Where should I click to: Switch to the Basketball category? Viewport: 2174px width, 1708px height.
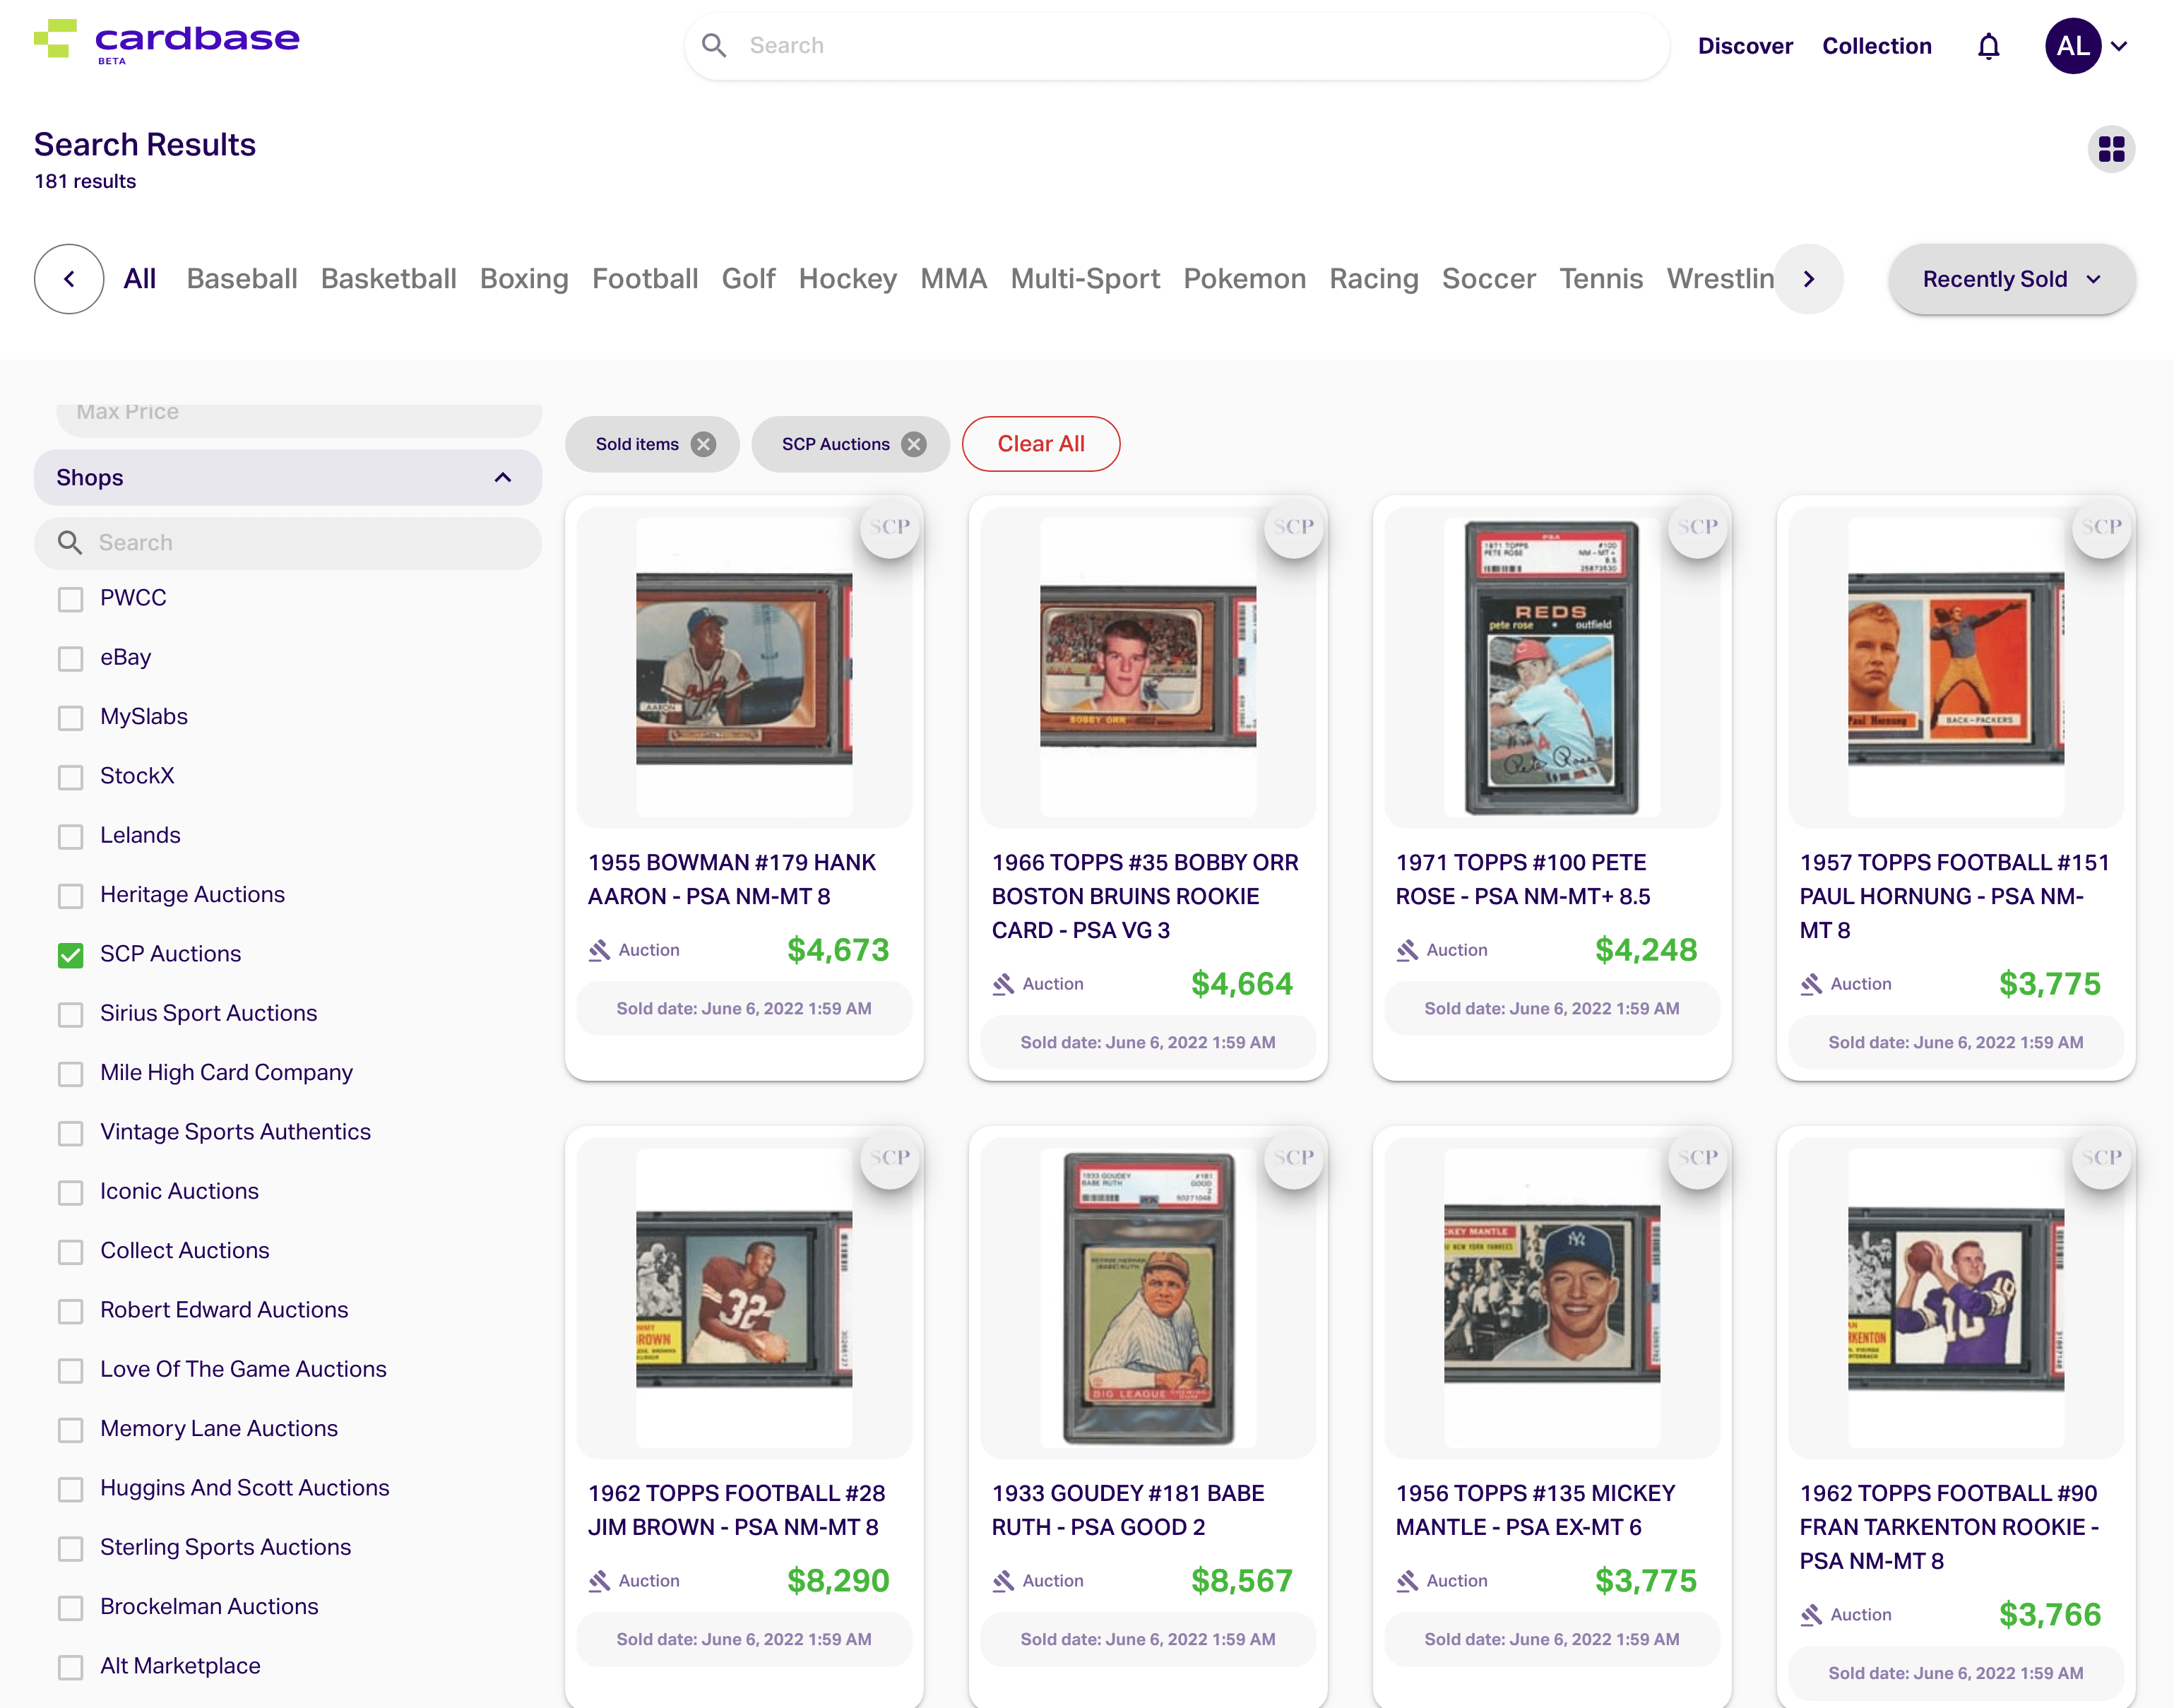[x=389, y=279]
